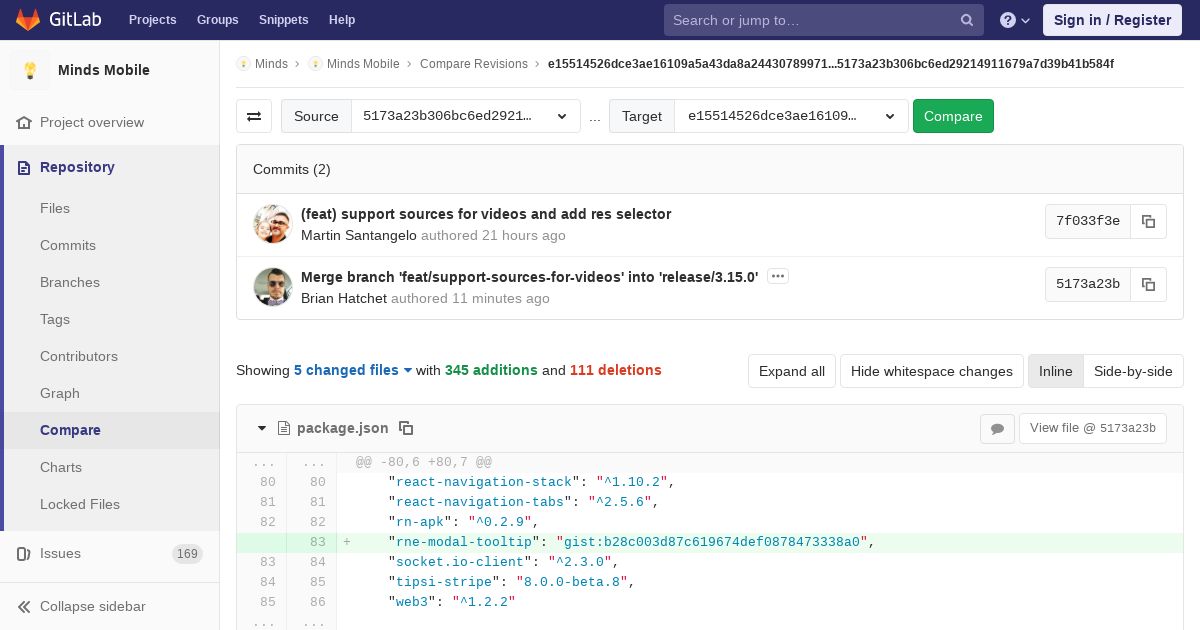
Task: Expand the merge commit description ellipsis
Action: pyautogui.click(x=778, y=276)
